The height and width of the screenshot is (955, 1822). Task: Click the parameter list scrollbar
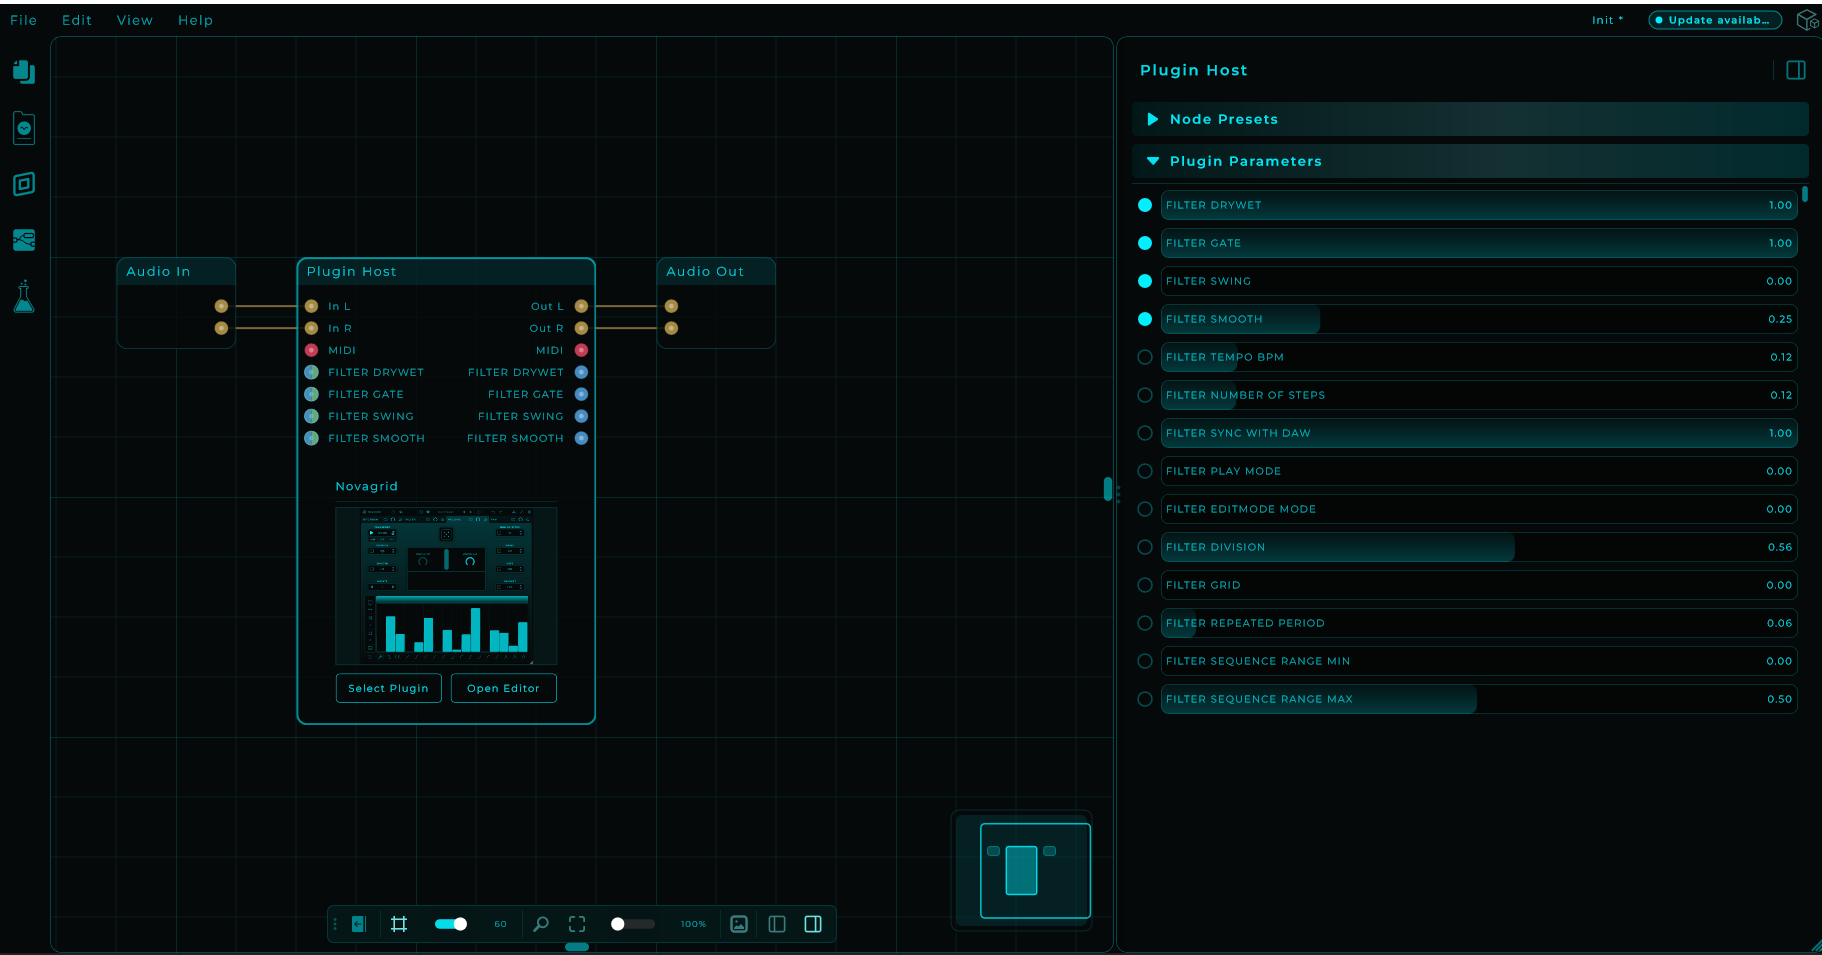1805,194
